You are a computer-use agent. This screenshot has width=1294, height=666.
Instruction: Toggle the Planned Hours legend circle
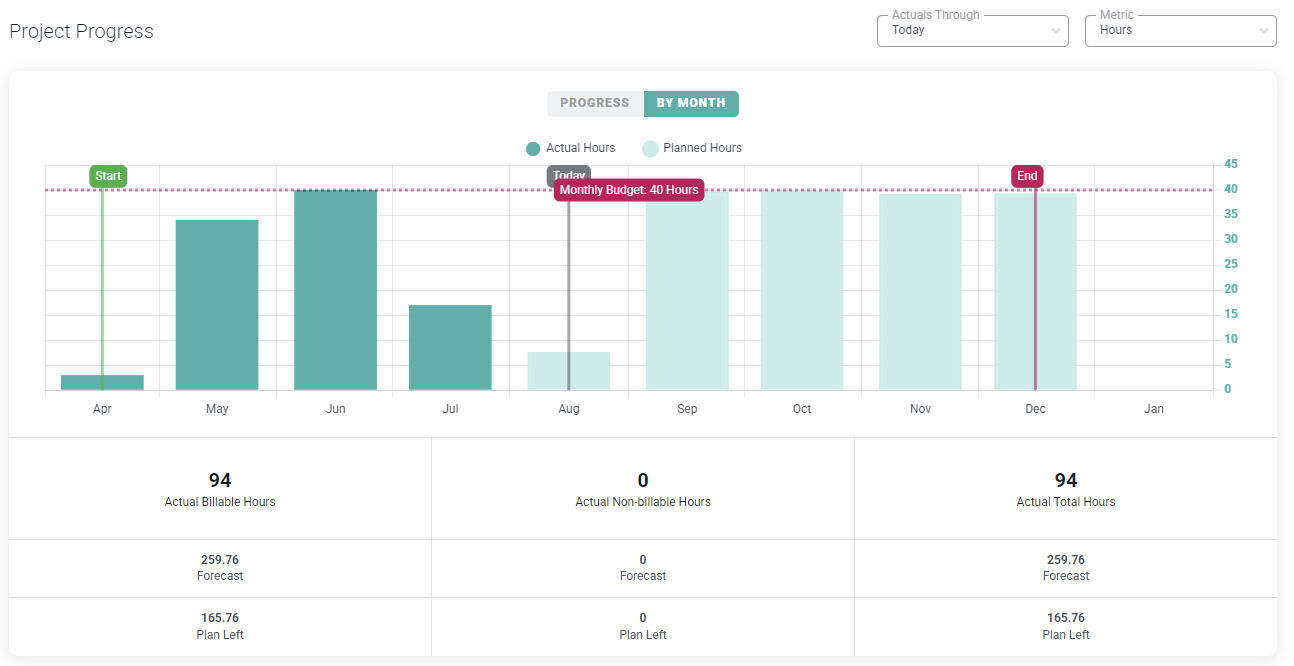[x=650, y=149]
